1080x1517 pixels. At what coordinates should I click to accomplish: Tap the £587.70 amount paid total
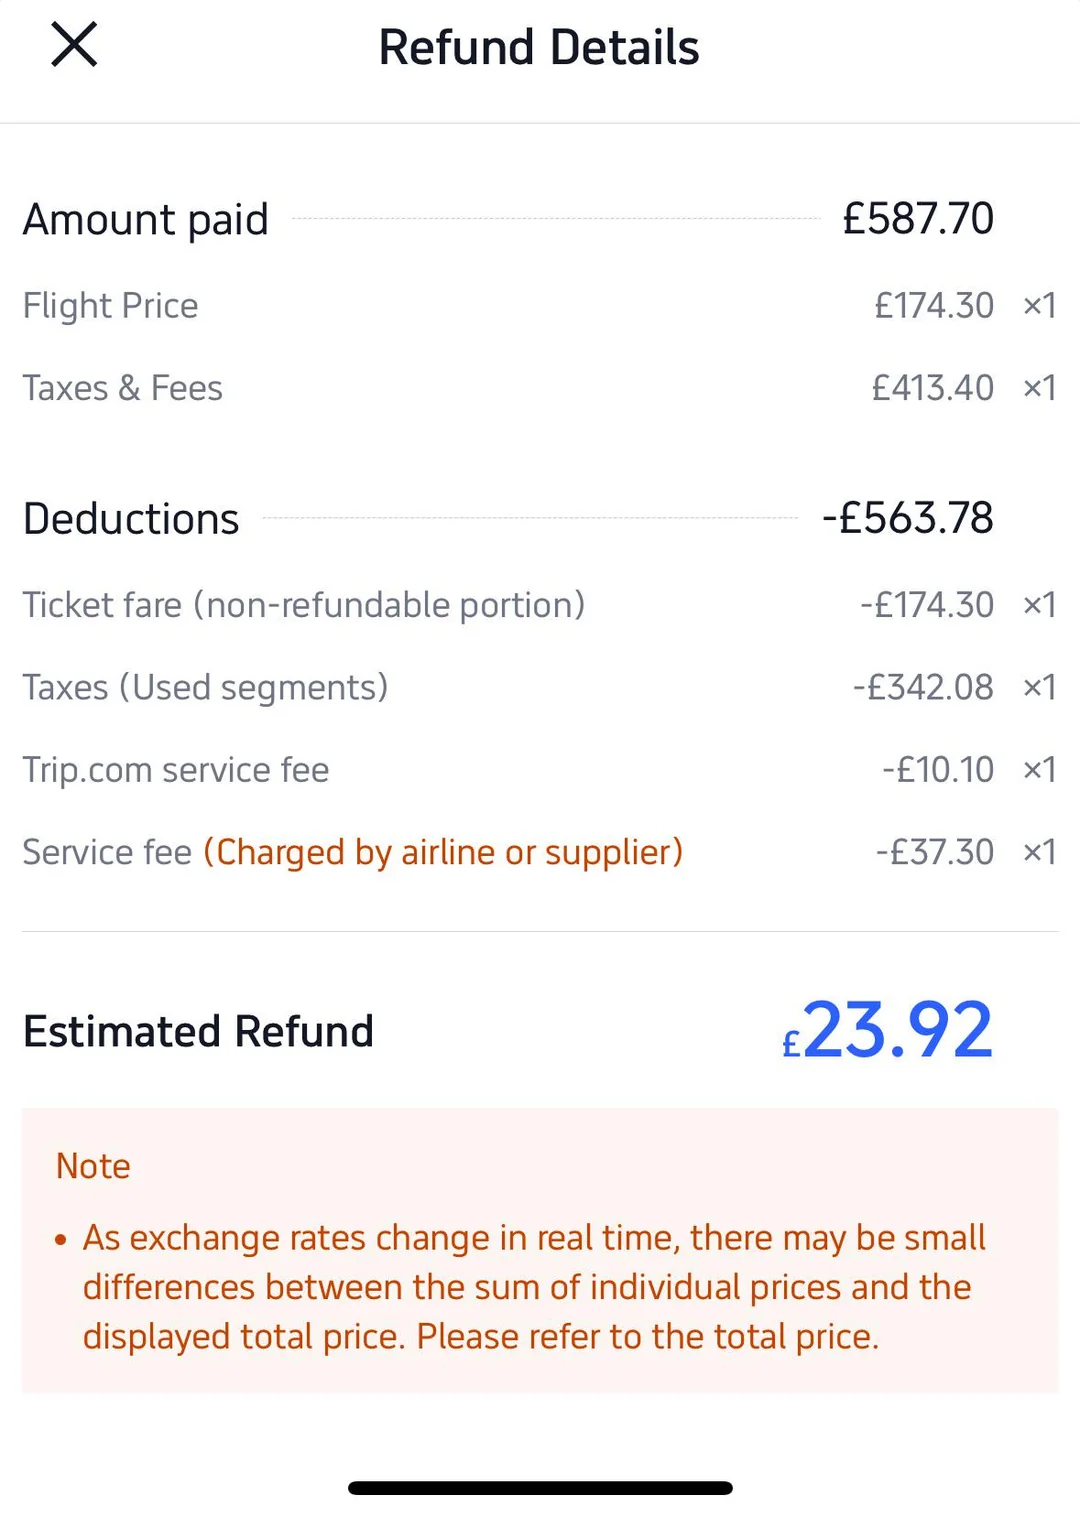[917, 218]
